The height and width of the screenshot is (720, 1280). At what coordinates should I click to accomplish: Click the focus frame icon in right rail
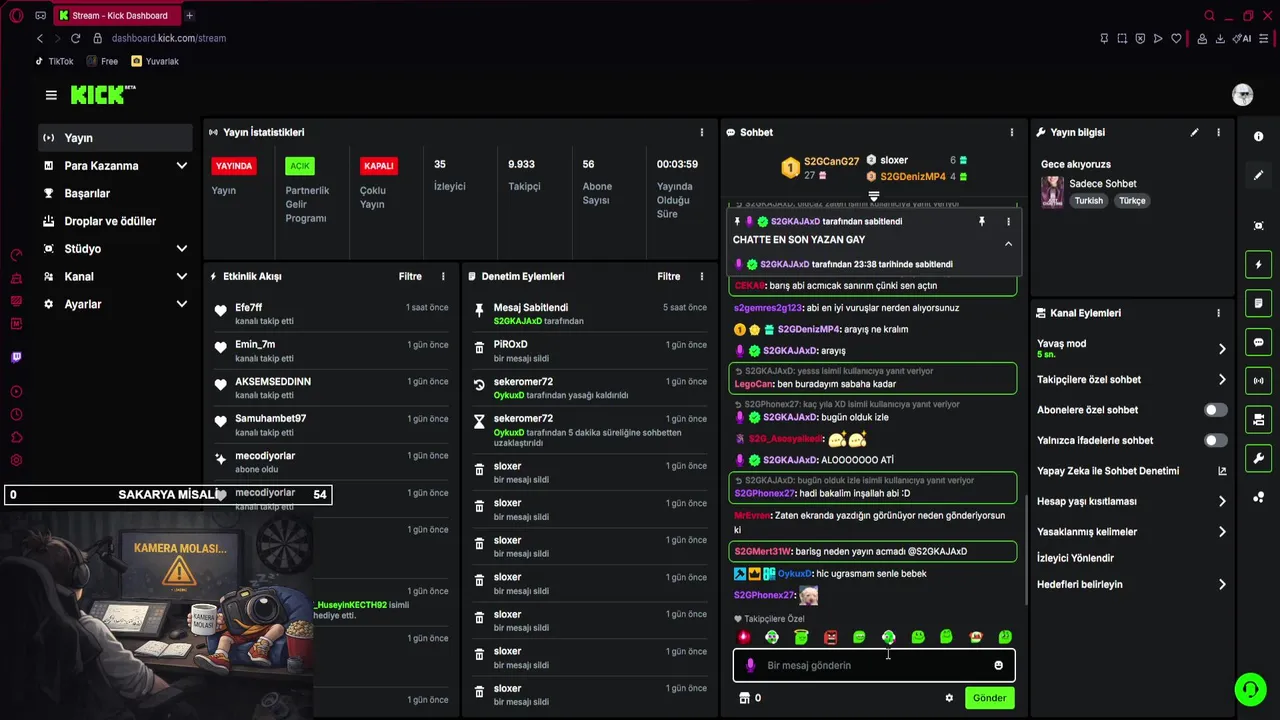[1258, 226]
